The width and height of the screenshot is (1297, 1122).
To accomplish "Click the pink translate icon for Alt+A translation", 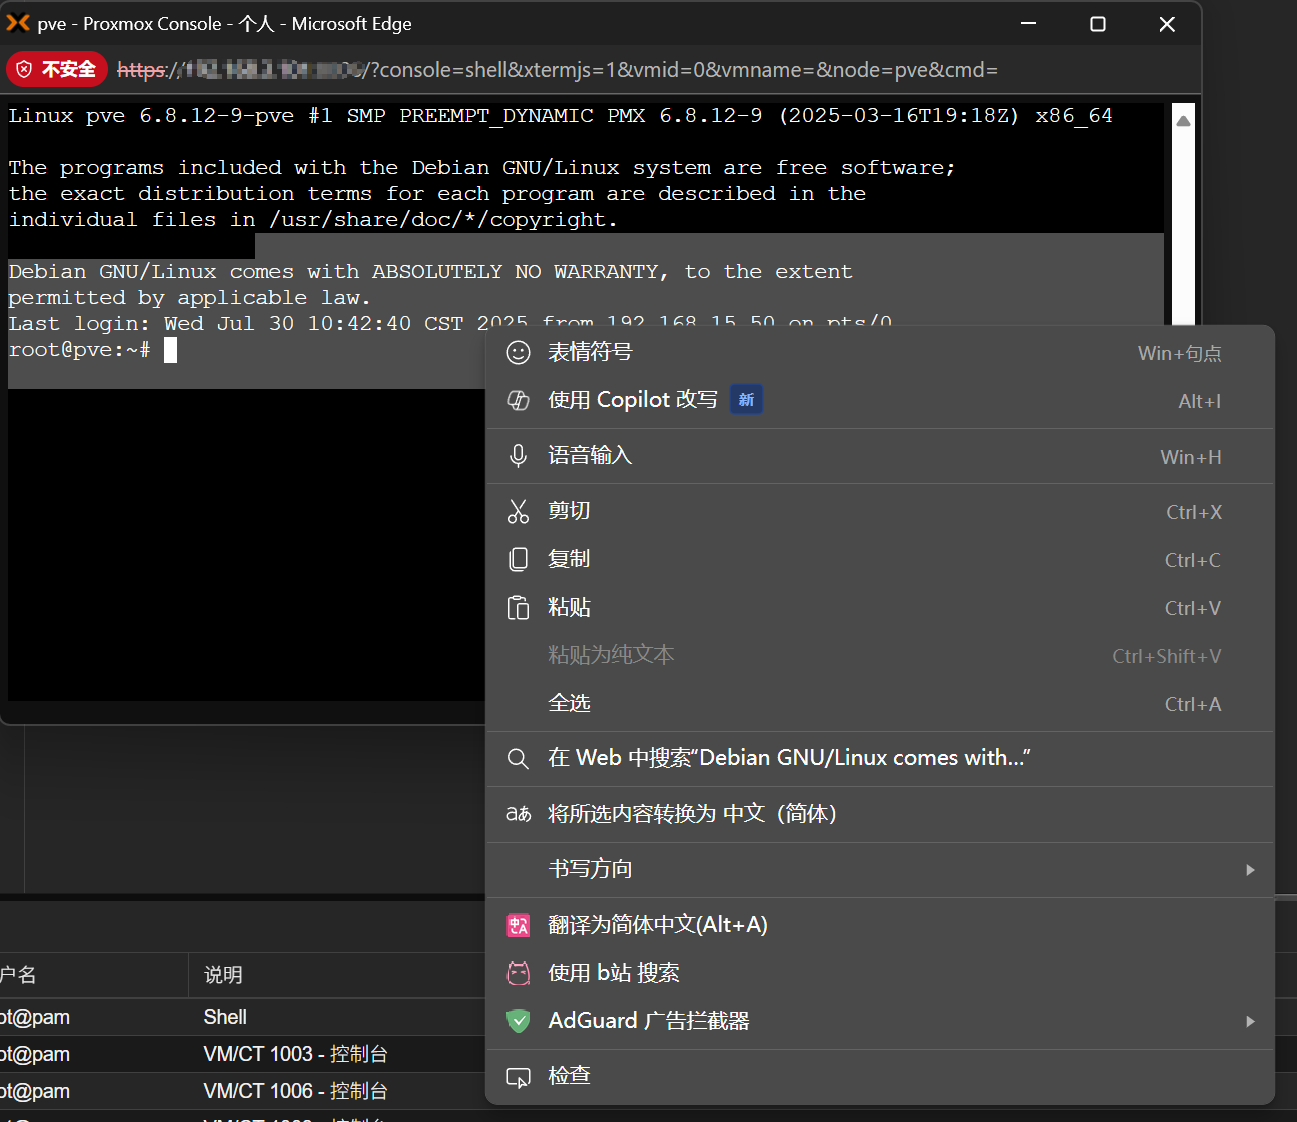I will click(x=518, y=925).
